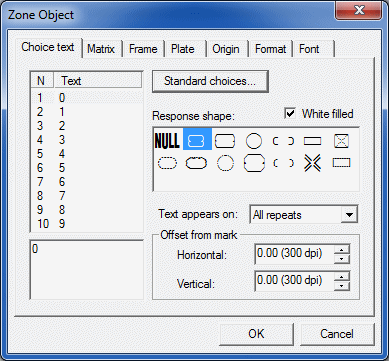
Task: Click the N column header
Action: (x=42, y=81)
